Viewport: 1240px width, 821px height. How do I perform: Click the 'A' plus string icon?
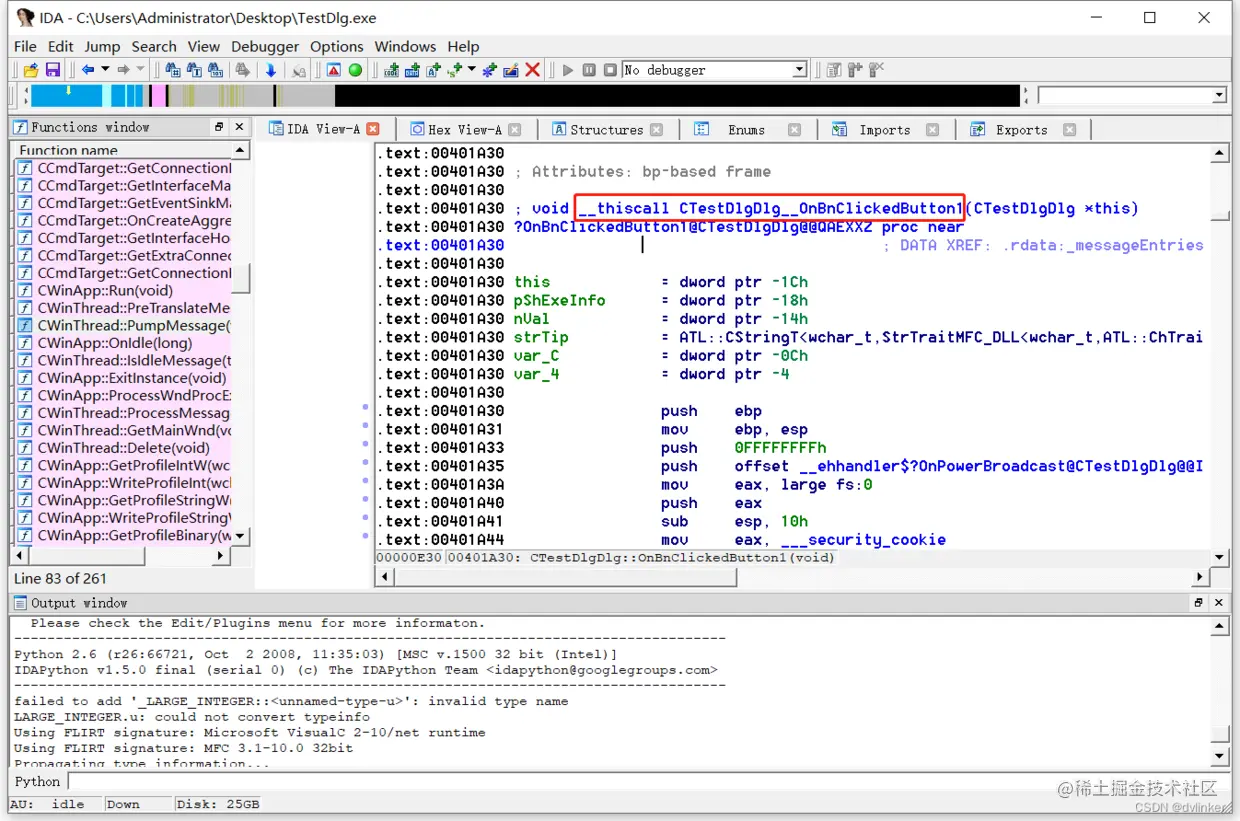point(433,70)
